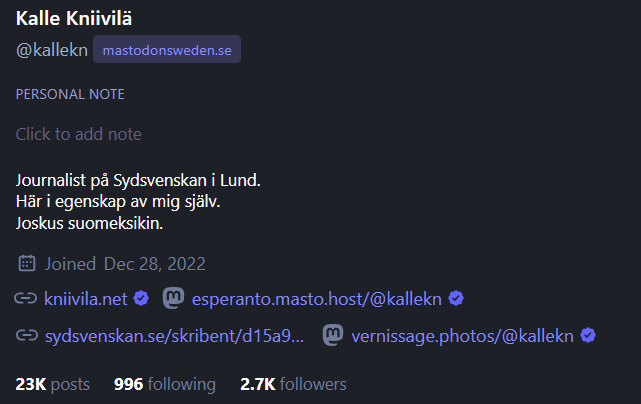The image size is (641, 404).
Task: Click the verified badge after kniivila.net
Action: (x=142, y=298)
